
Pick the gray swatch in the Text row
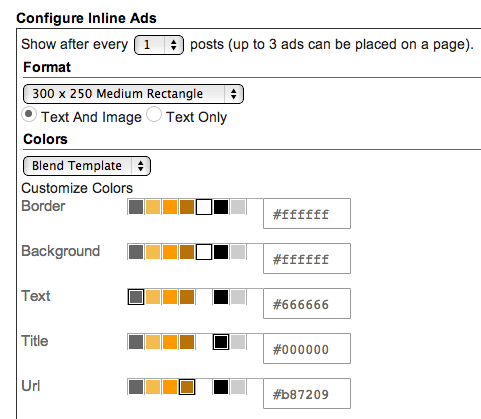click(x=136, y=297)
